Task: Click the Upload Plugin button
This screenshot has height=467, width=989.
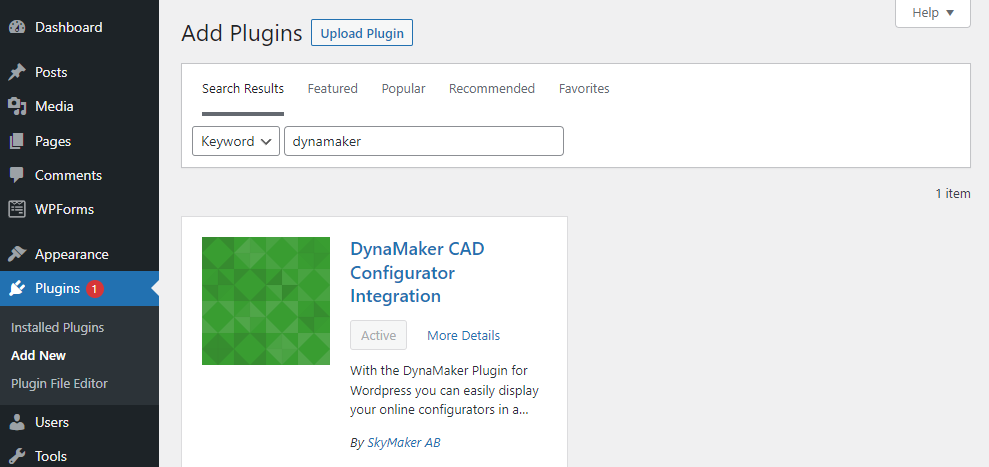Action: point(362,33)
